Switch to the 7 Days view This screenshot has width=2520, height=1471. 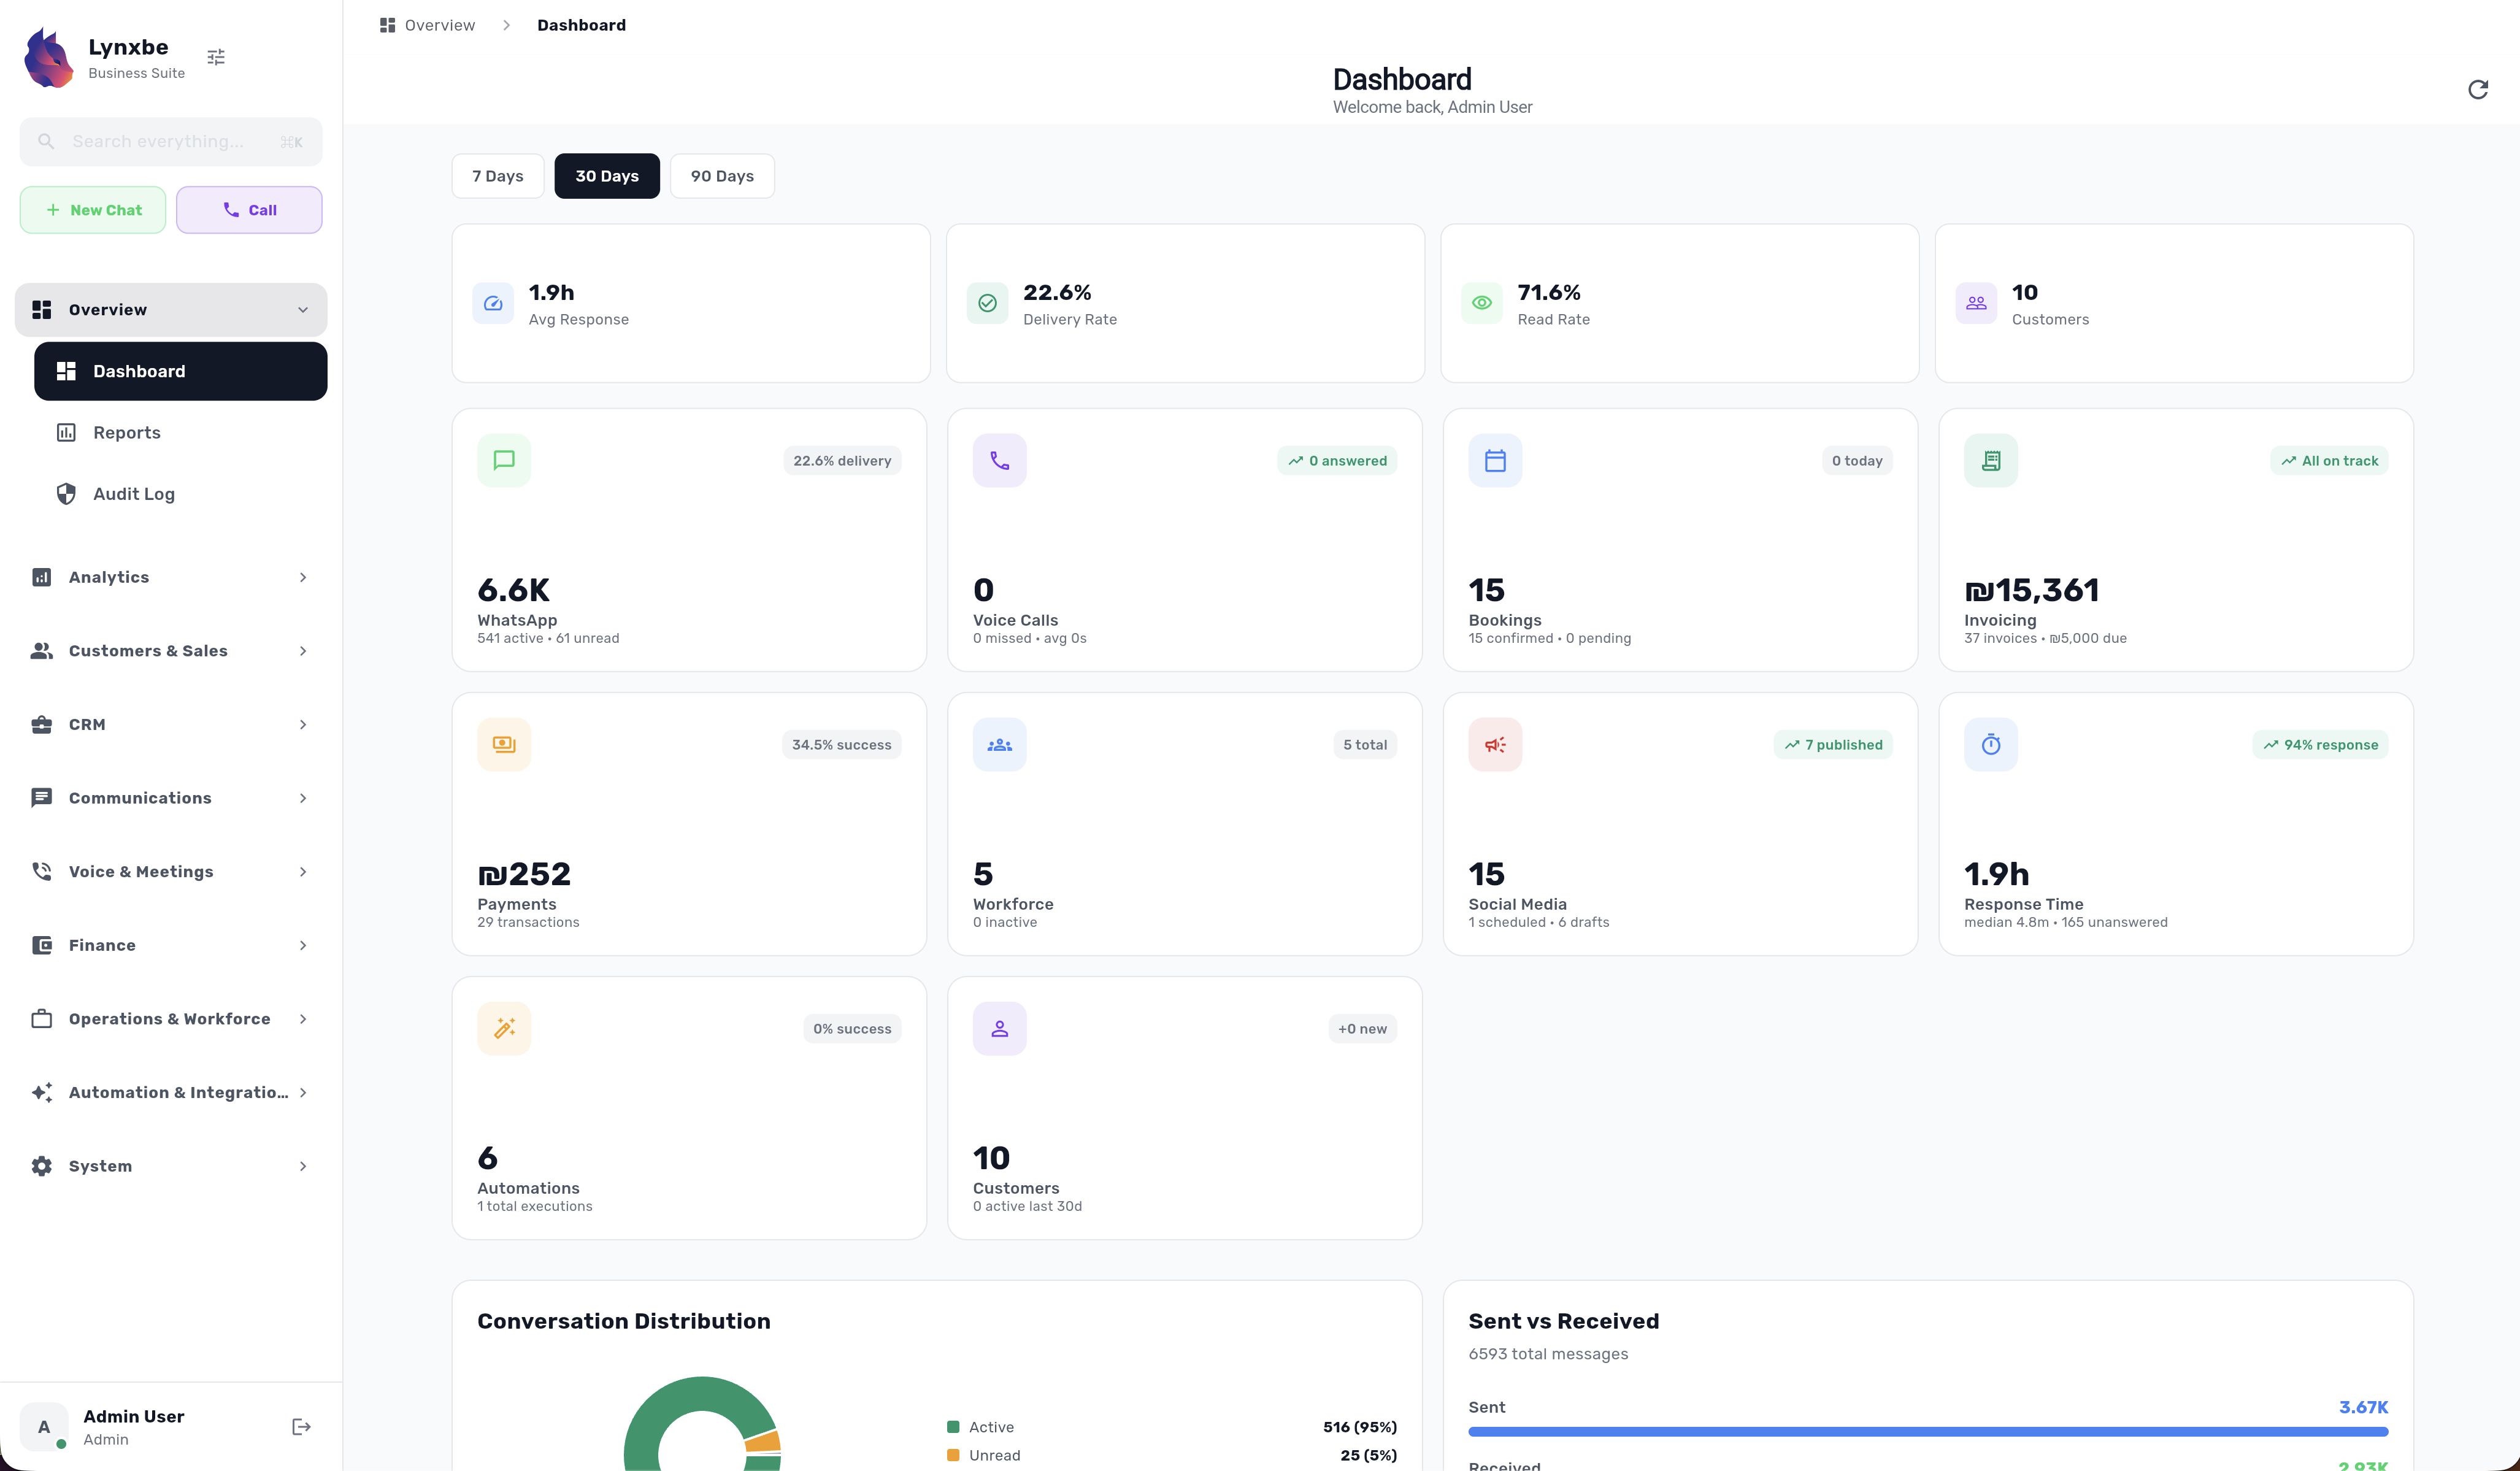(x=497, y=176)
